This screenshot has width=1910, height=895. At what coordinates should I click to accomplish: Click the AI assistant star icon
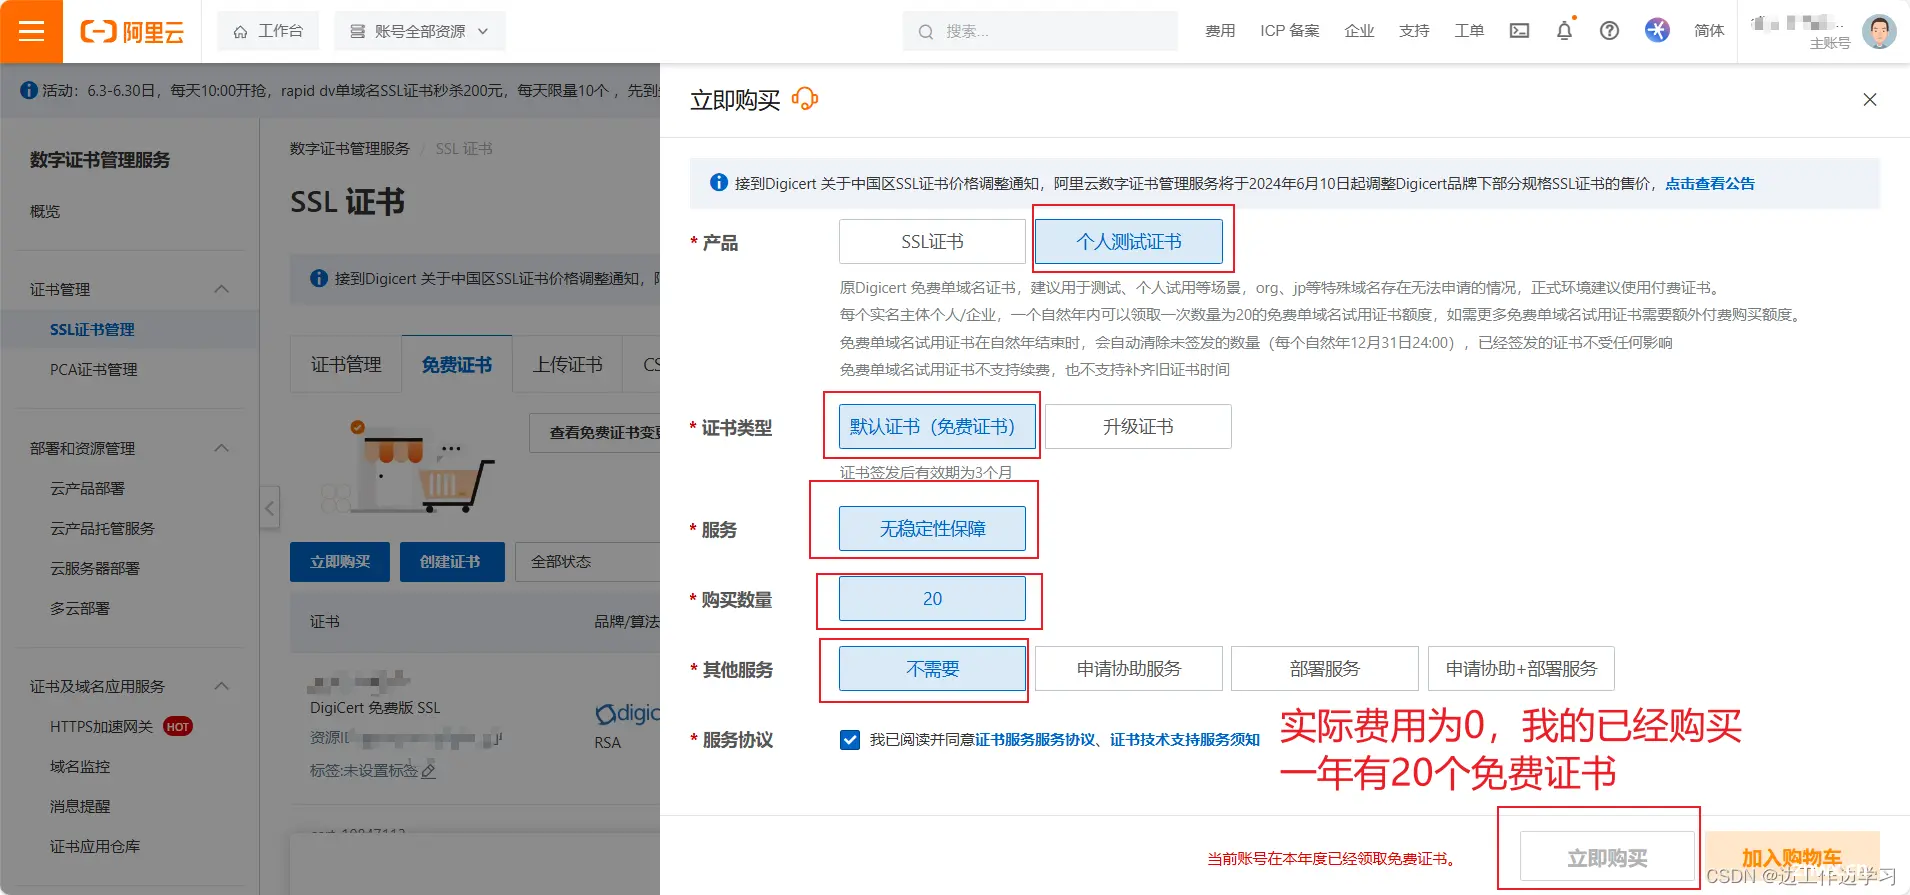(1657, 30)
